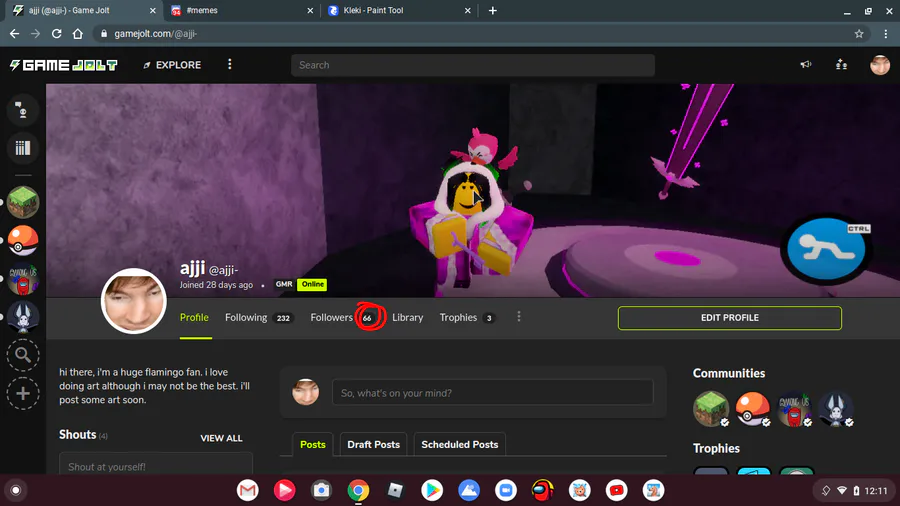
Task: Open a new browser tab
Action: 492,10
